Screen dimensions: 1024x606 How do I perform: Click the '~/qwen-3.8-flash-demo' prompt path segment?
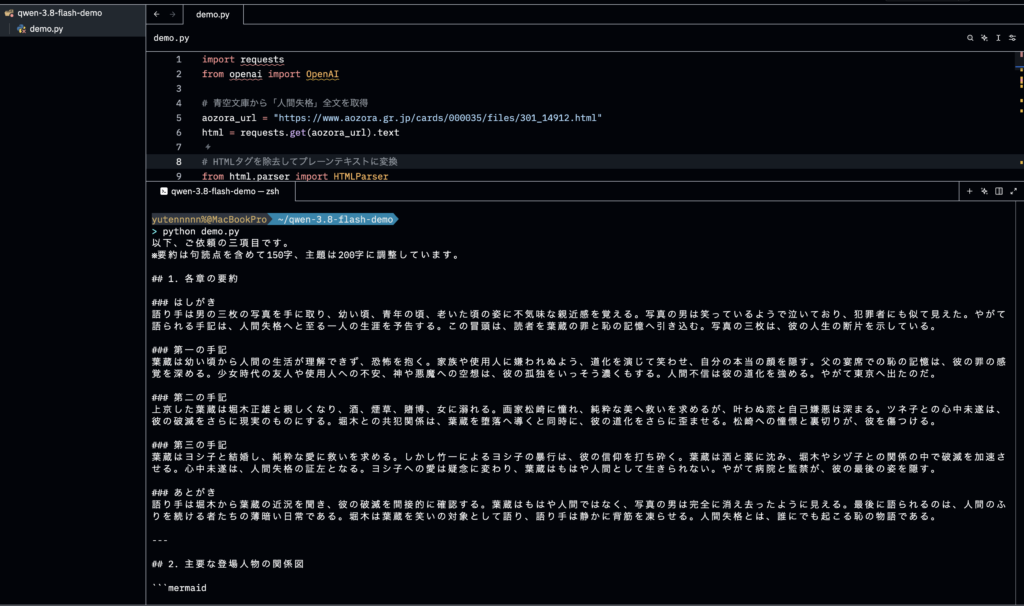[335, 219]
